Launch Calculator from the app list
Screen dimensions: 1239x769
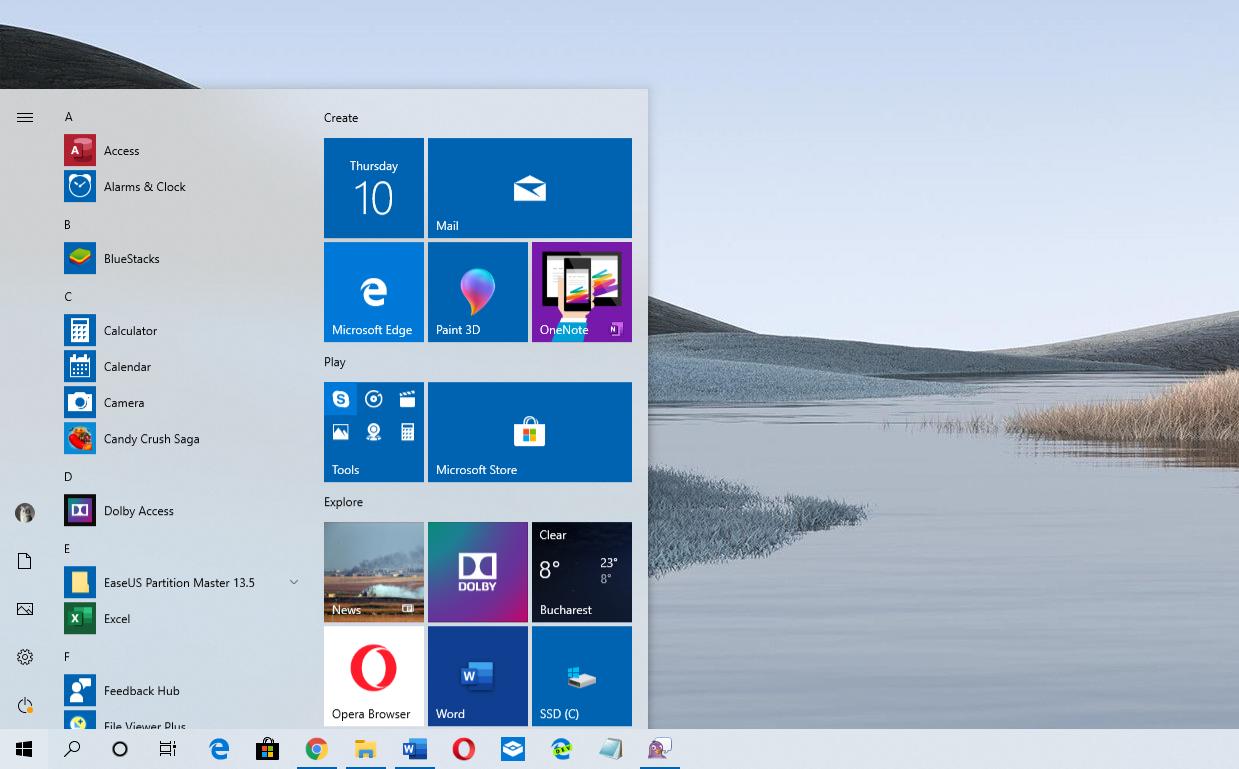click(184, 331)
